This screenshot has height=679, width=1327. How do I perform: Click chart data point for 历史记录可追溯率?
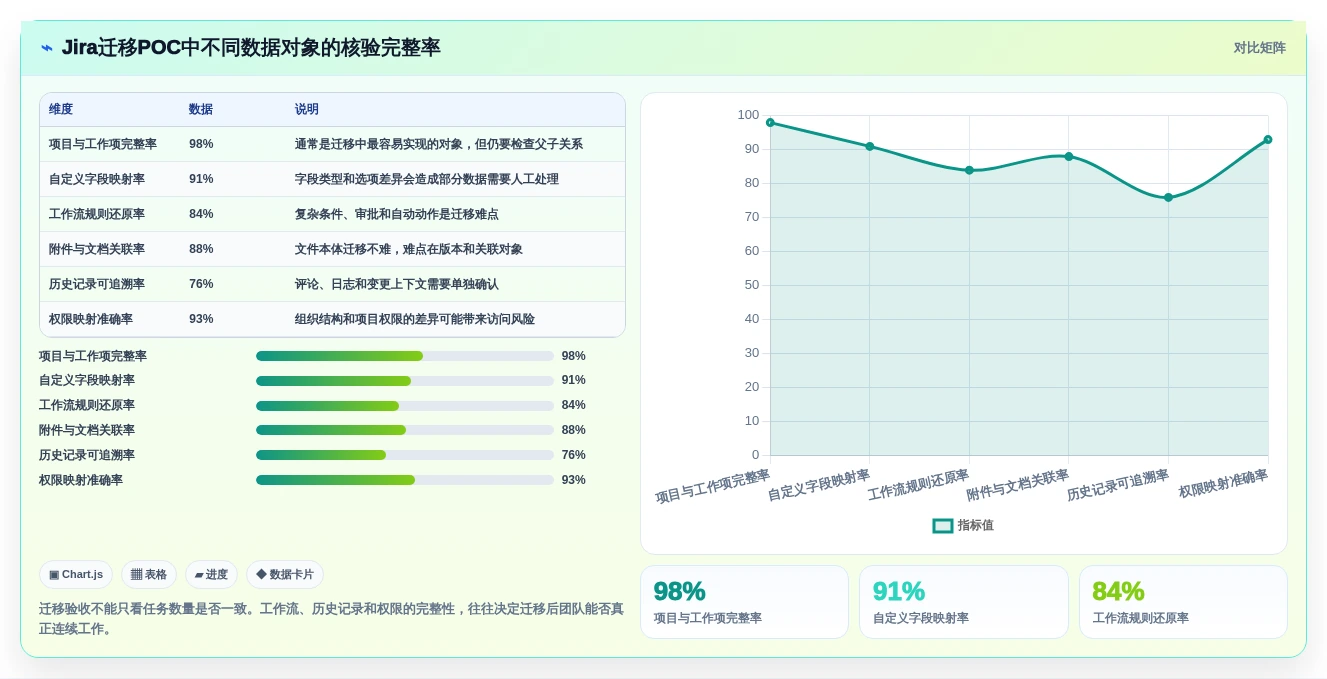1168,197
